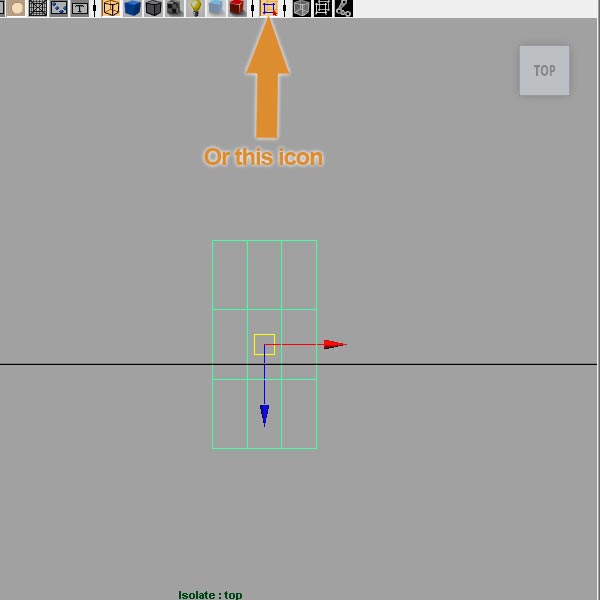Toggle the Safe Action icon
Viewport: 600px width, 600px height.
59,8
